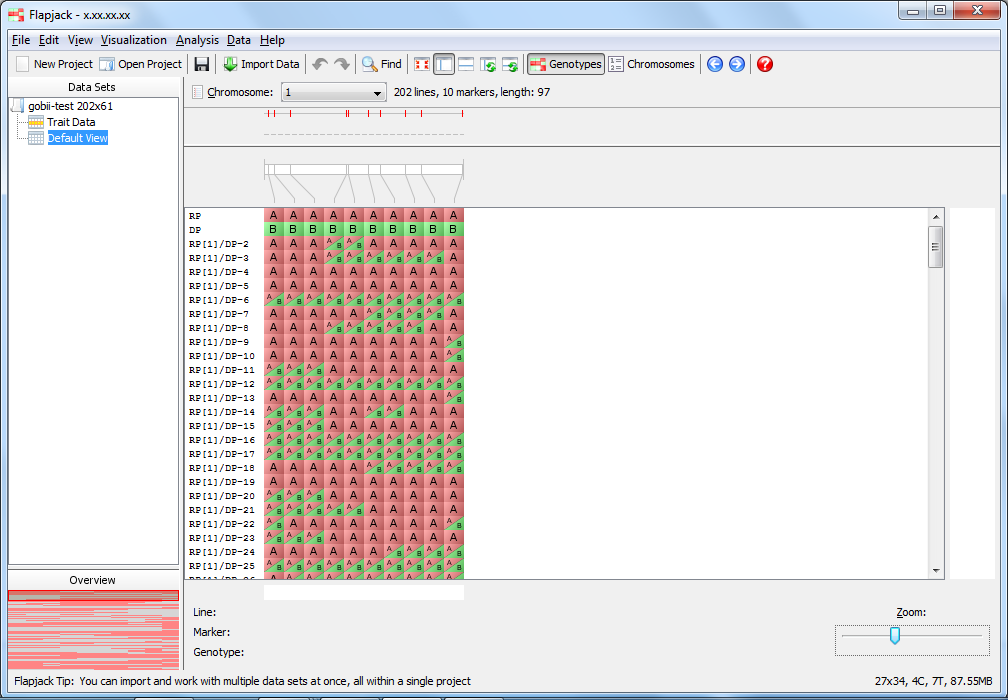The height and width of the screenshot is (700, 1008).
Task: Select Default View in tree
Action: [x=78, y=138]
